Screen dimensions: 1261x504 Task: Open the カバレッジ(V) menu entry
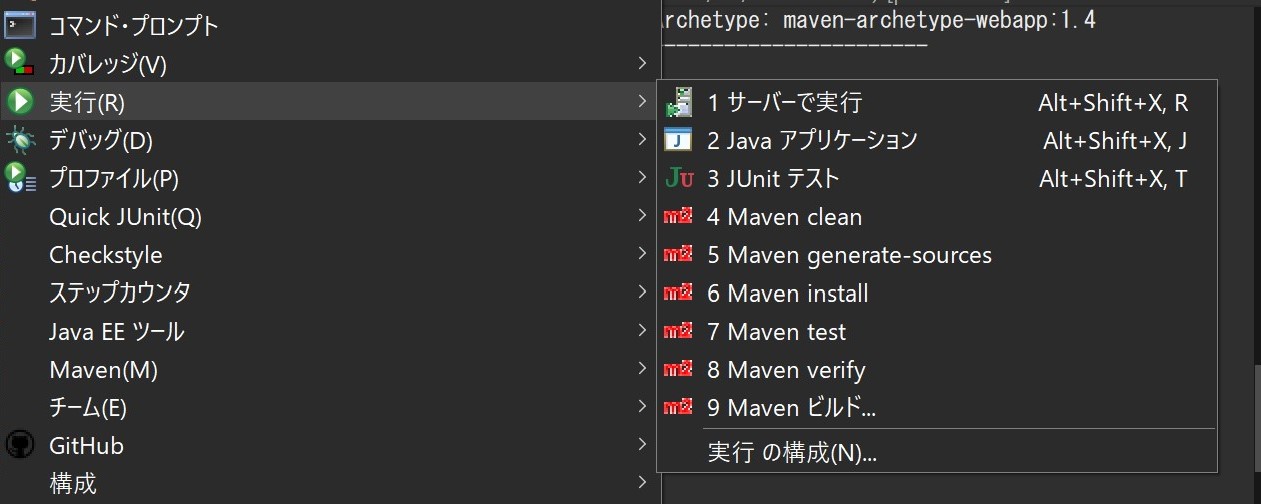[x=328, y=64]
